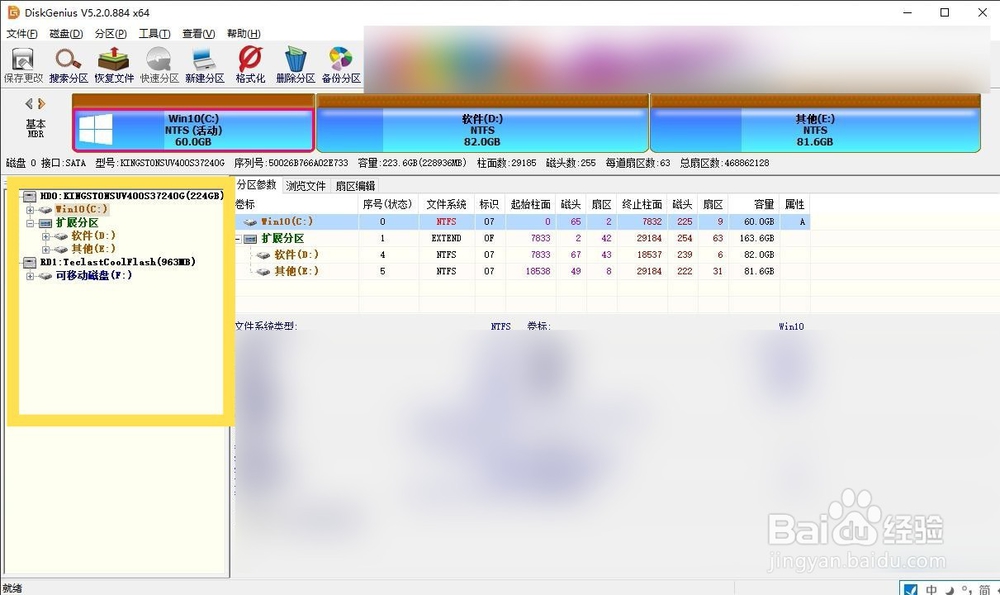Click 其他(E:) row in partition table
This screenshot has width=1000, height=595.
point(522,271)
